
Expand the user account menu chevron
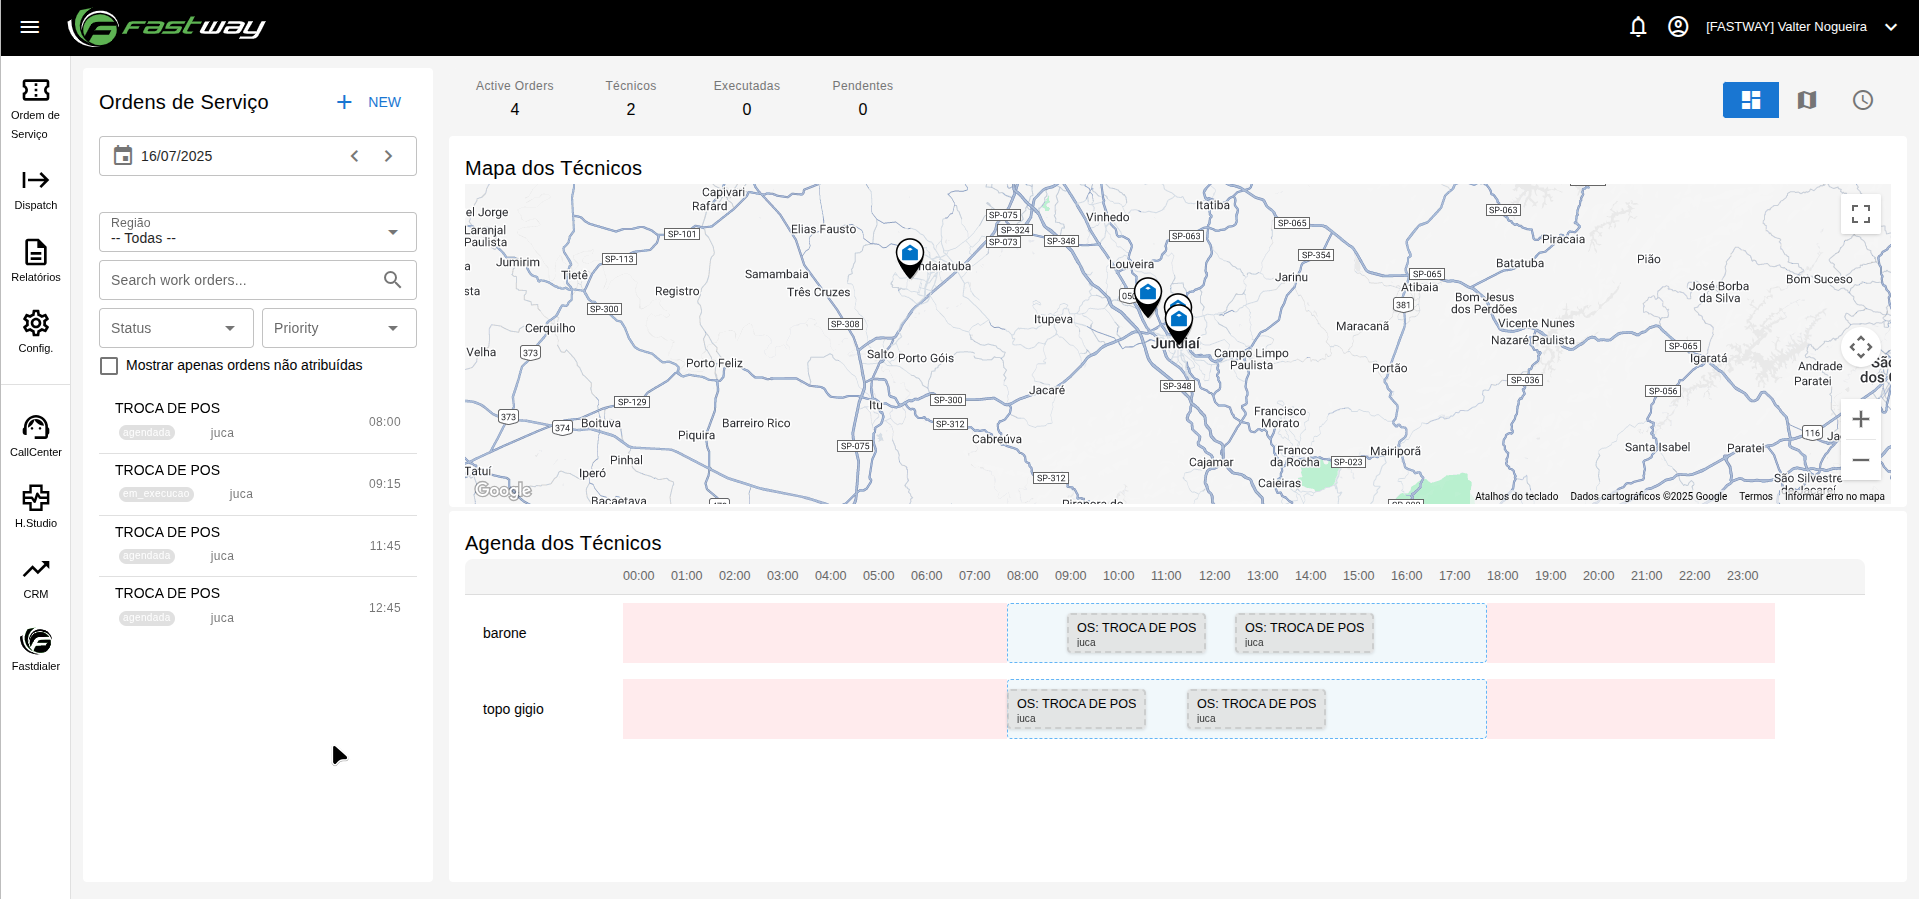click(x=1891, y=27)
